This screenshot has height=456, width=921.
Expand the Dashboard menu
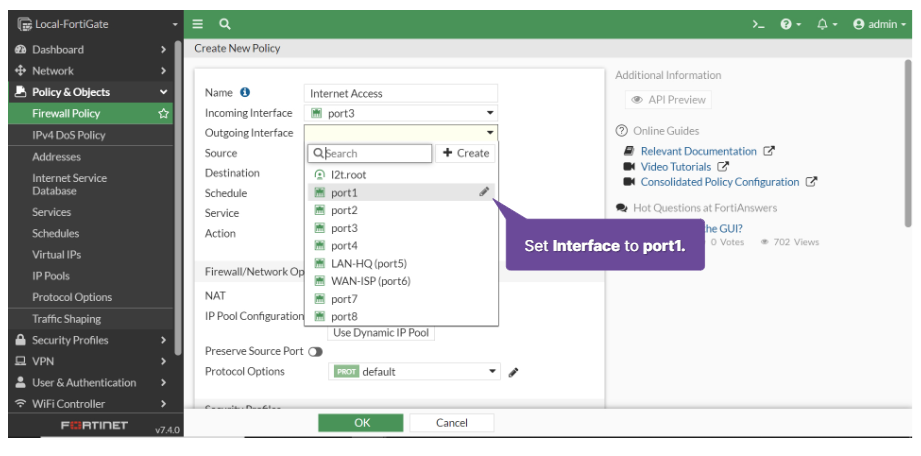91,49
